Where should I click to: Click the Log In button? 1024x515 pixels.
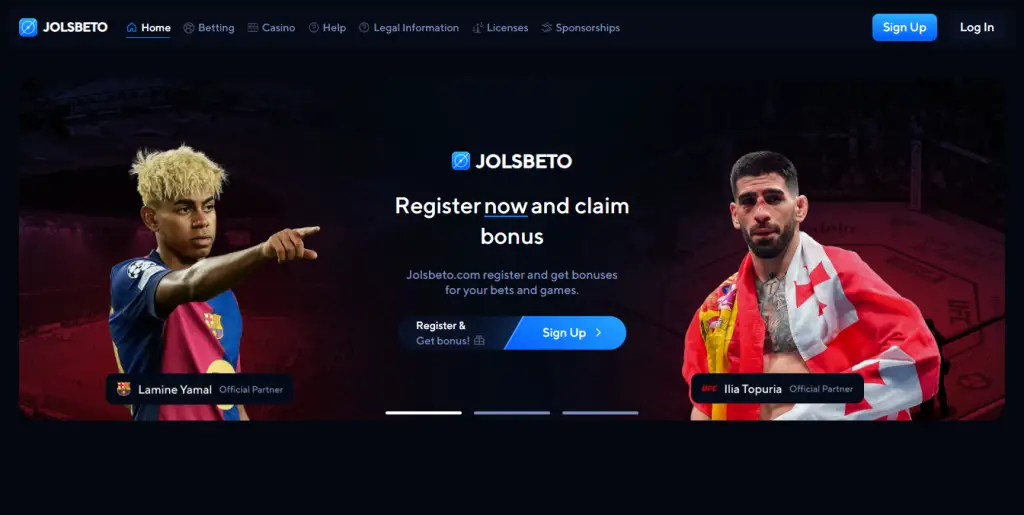(x=977, y=27)
